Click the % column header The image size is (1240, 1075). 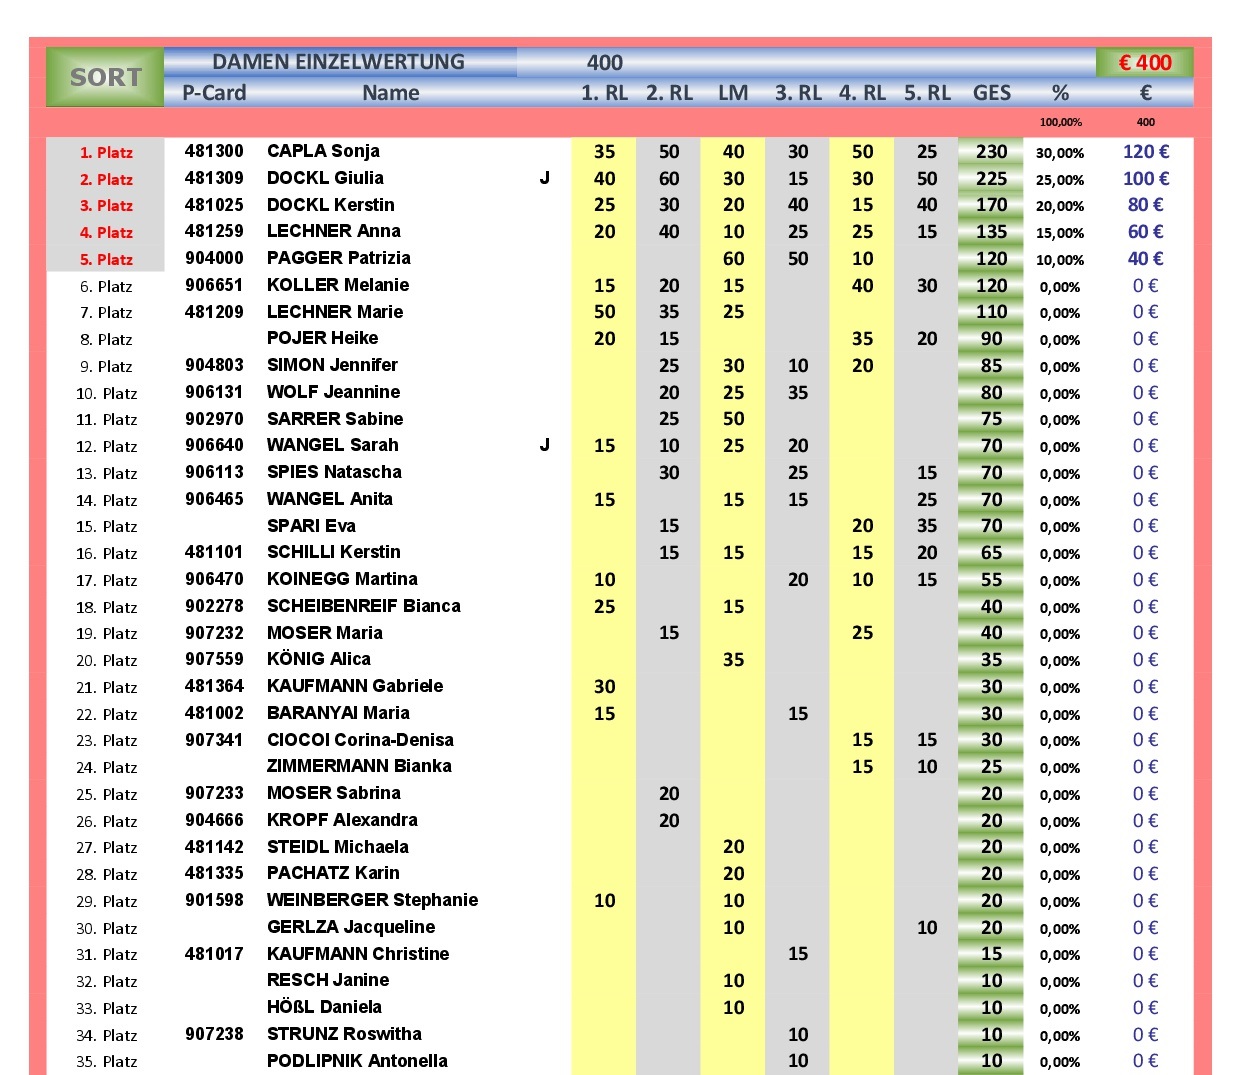1060,93
